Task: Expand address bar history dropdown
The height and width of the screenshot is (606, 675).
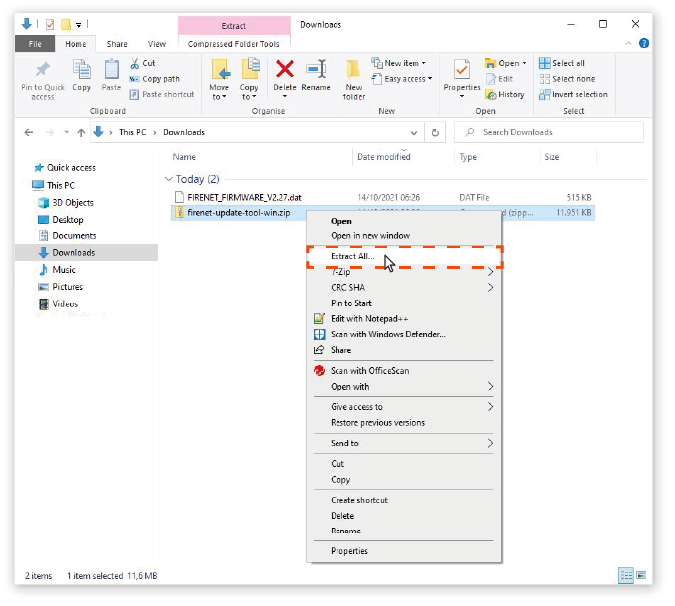Action: (414, 133)
